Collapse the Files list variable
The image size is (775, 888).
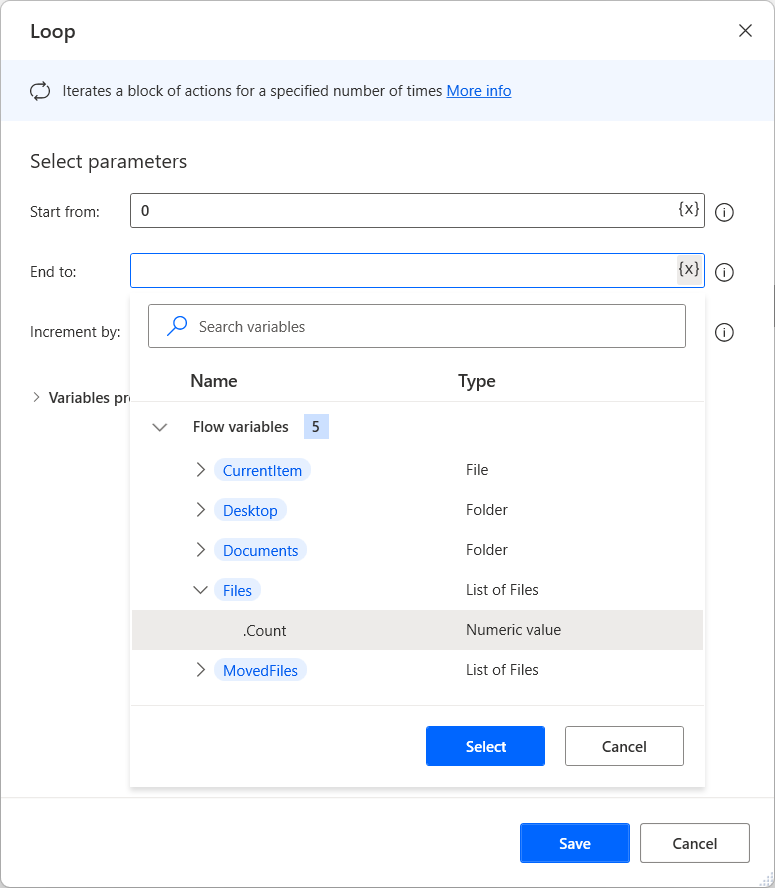click(x=200, y=589)
